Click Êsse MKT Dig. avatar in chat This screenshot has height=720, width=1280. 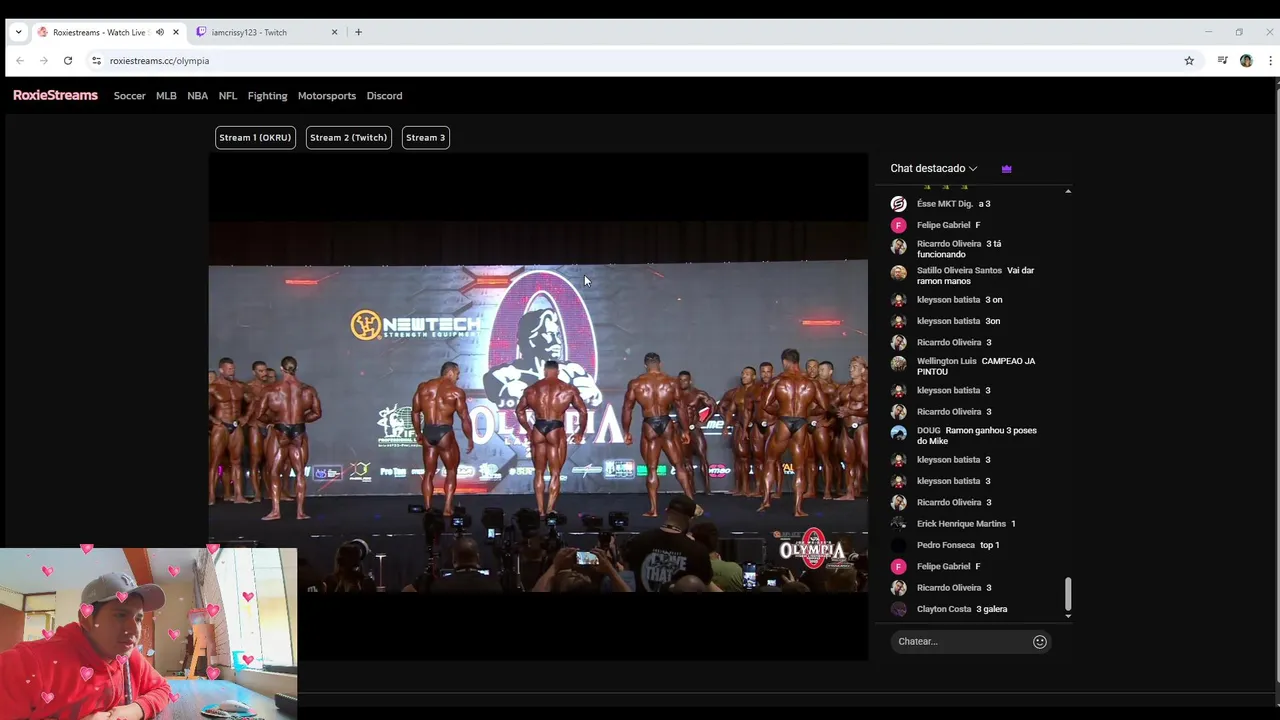(899, 204)
